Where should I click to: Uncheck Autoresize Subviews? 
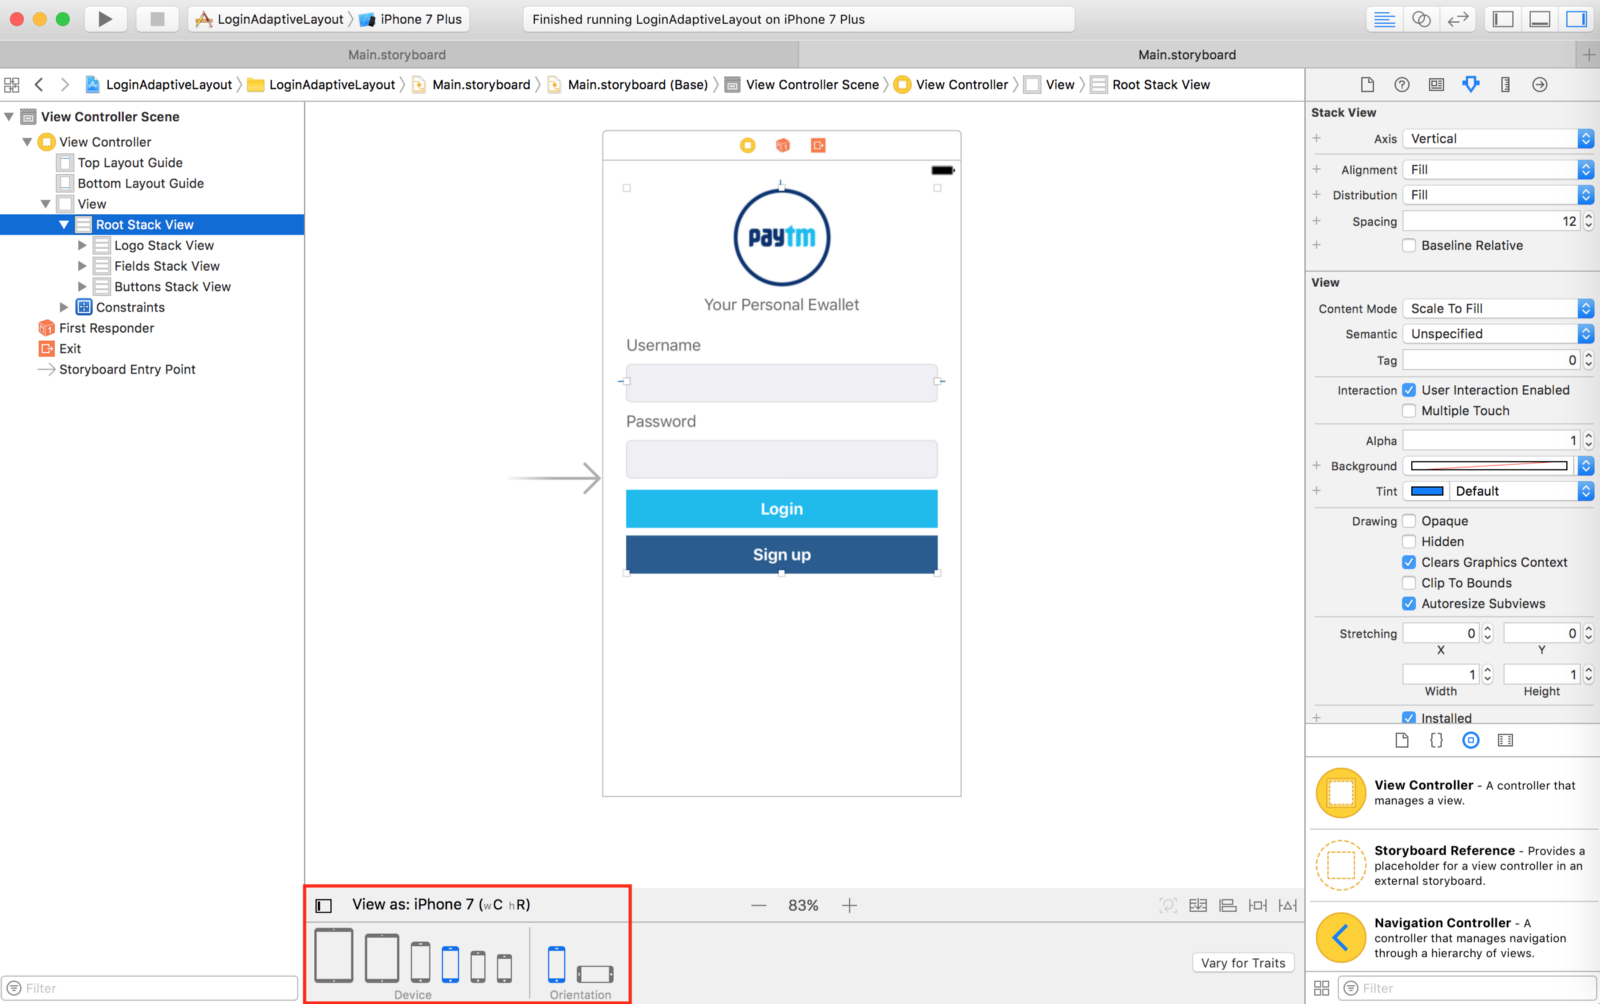pyautogui.click(x=1409, y=604)
